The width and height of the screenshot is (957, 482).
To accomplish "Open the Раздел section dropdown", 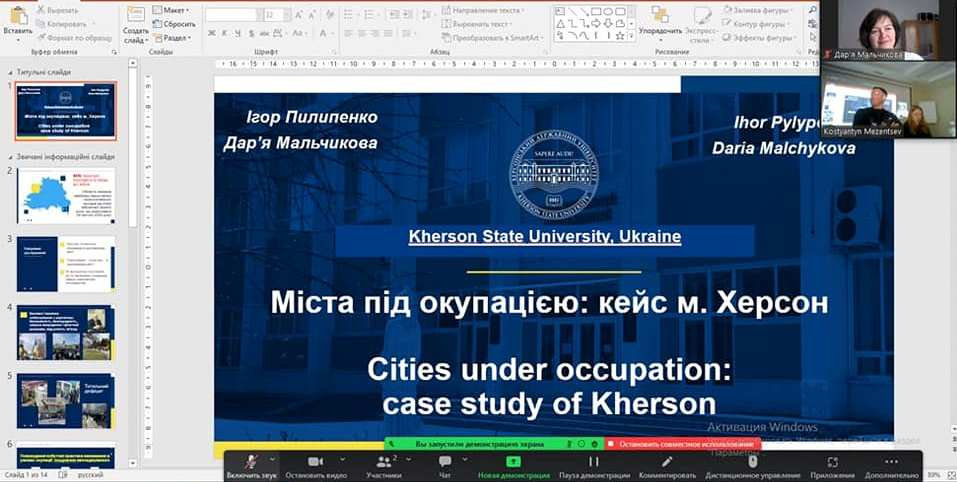I will click(x=172, y=38).
